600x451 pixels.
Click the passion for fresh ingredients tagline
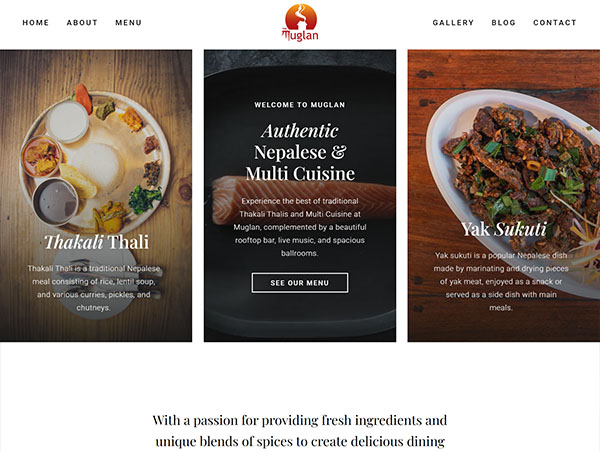pyautogui.click(x=300, y=431)
